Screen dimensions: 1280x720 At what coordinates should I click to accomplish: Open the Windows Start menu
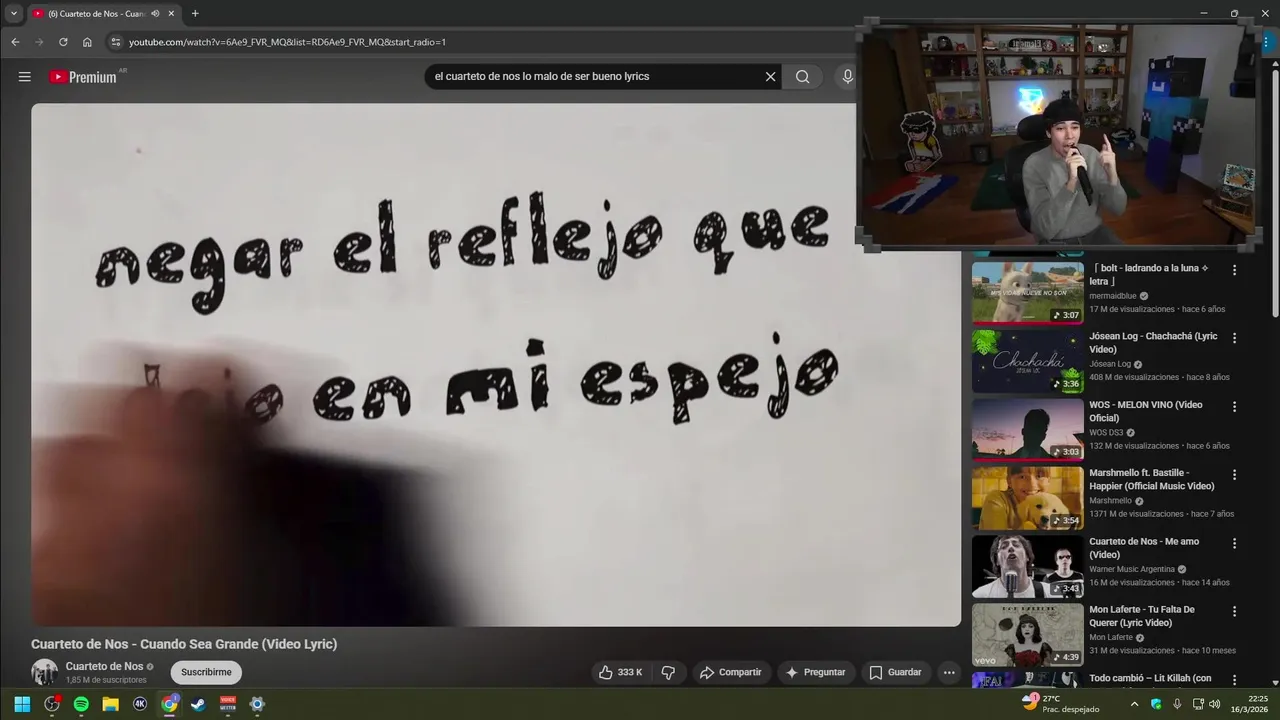[x=22, y=704]
